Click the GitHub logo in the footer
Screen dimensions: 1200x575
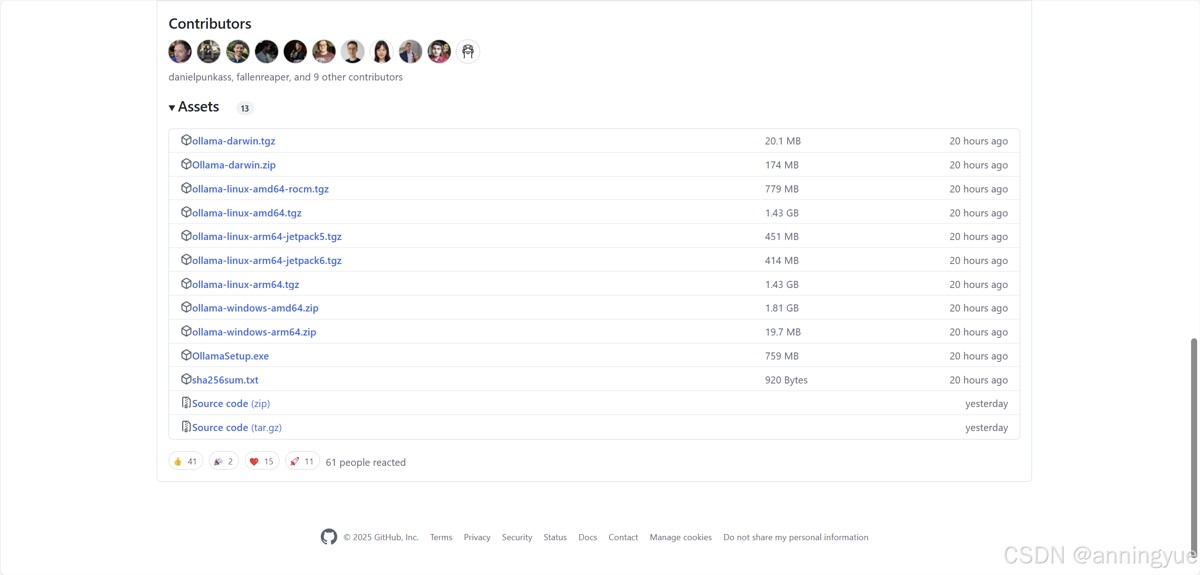[x=329, y=537]
